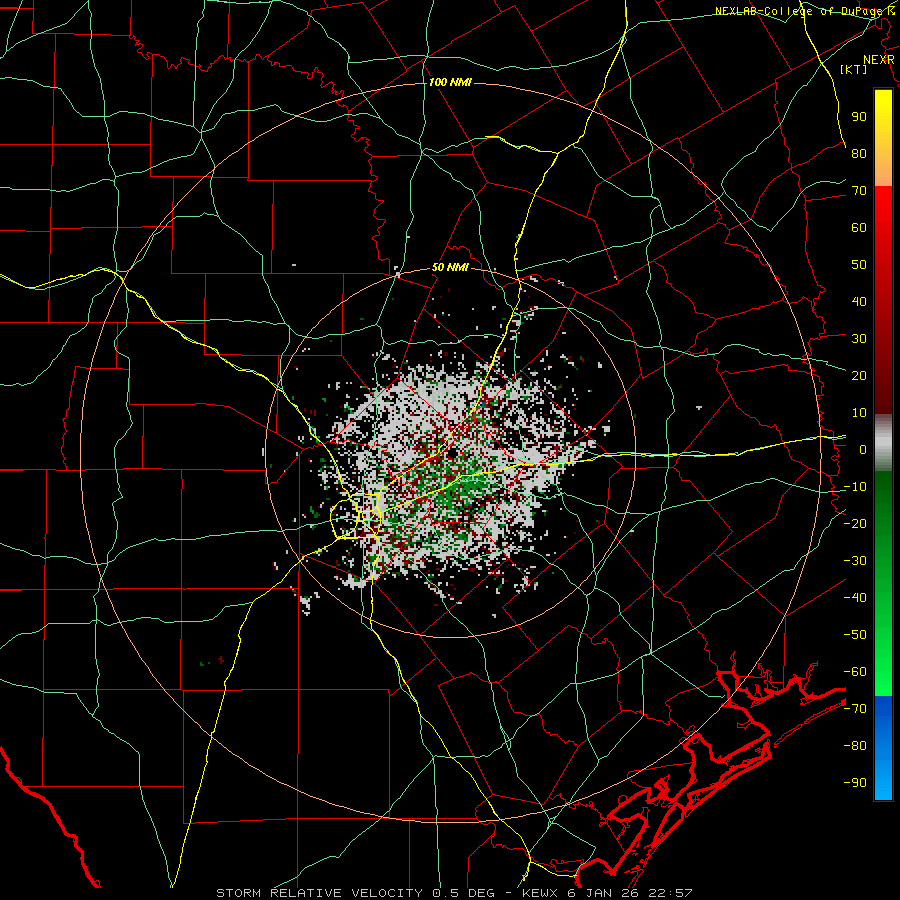Click the -20 value on the velocity scale
Viewport: 900px width, 900px height.
855,523
